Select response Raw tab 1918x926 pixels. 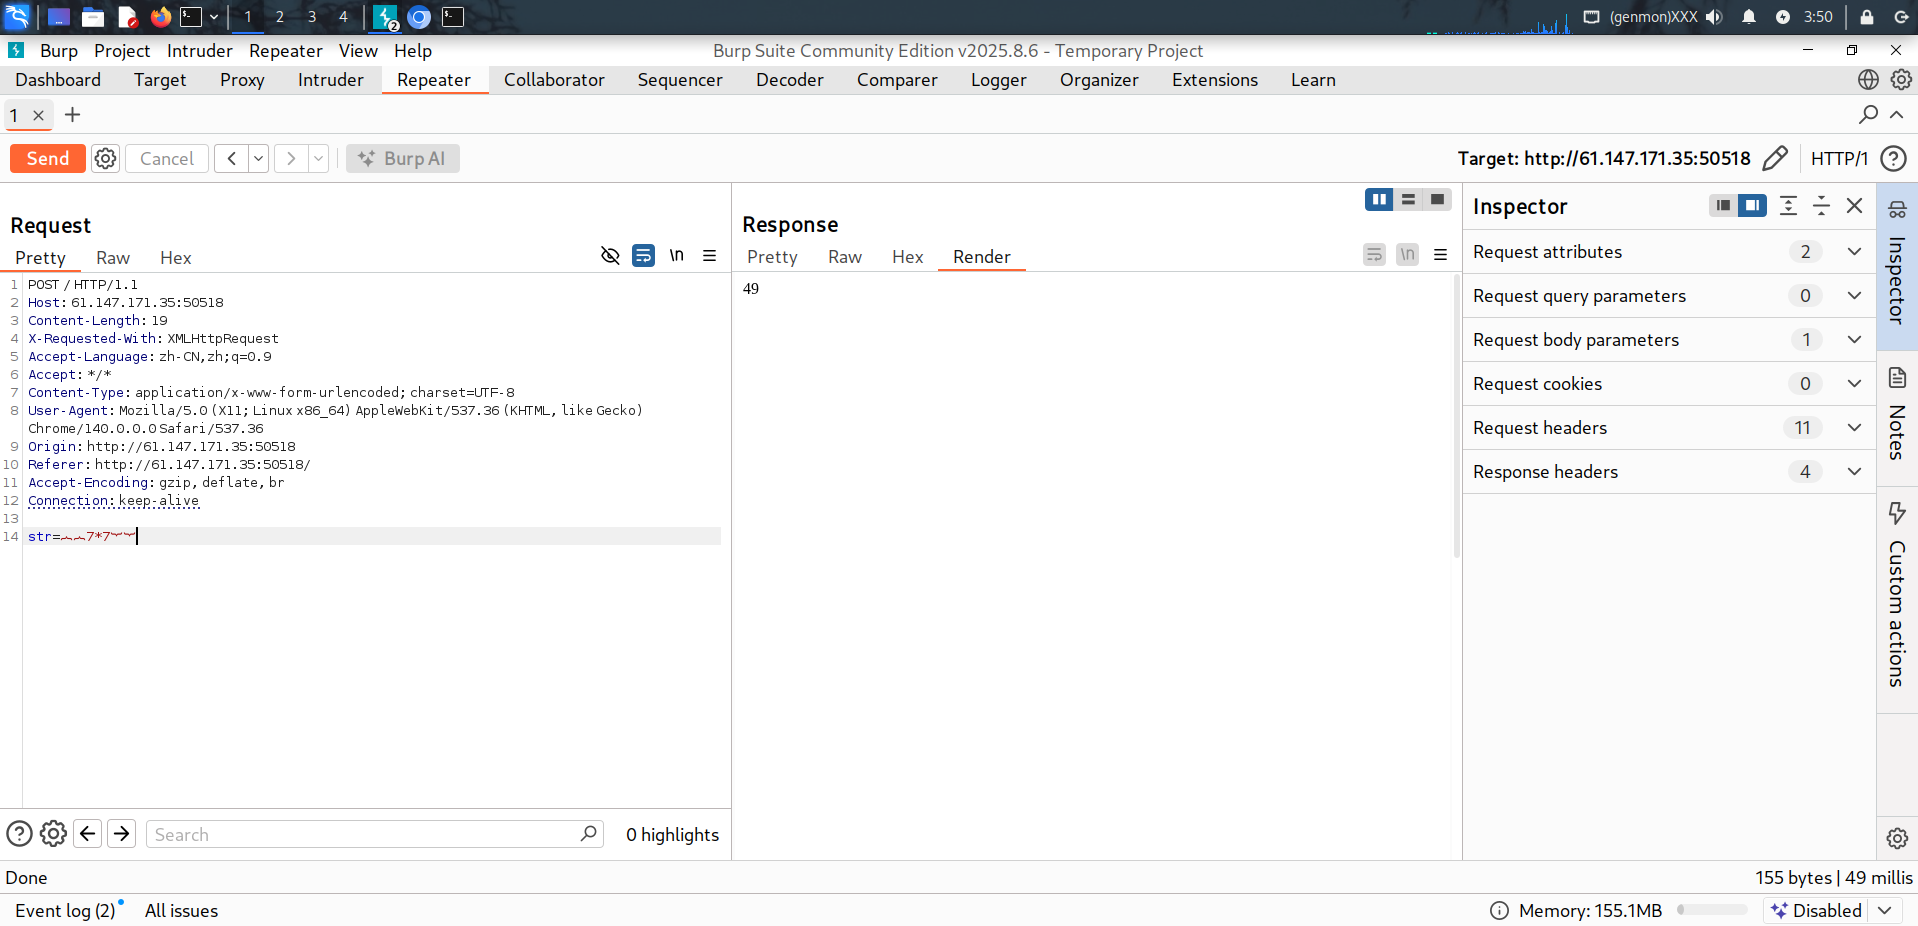point(845,256)
